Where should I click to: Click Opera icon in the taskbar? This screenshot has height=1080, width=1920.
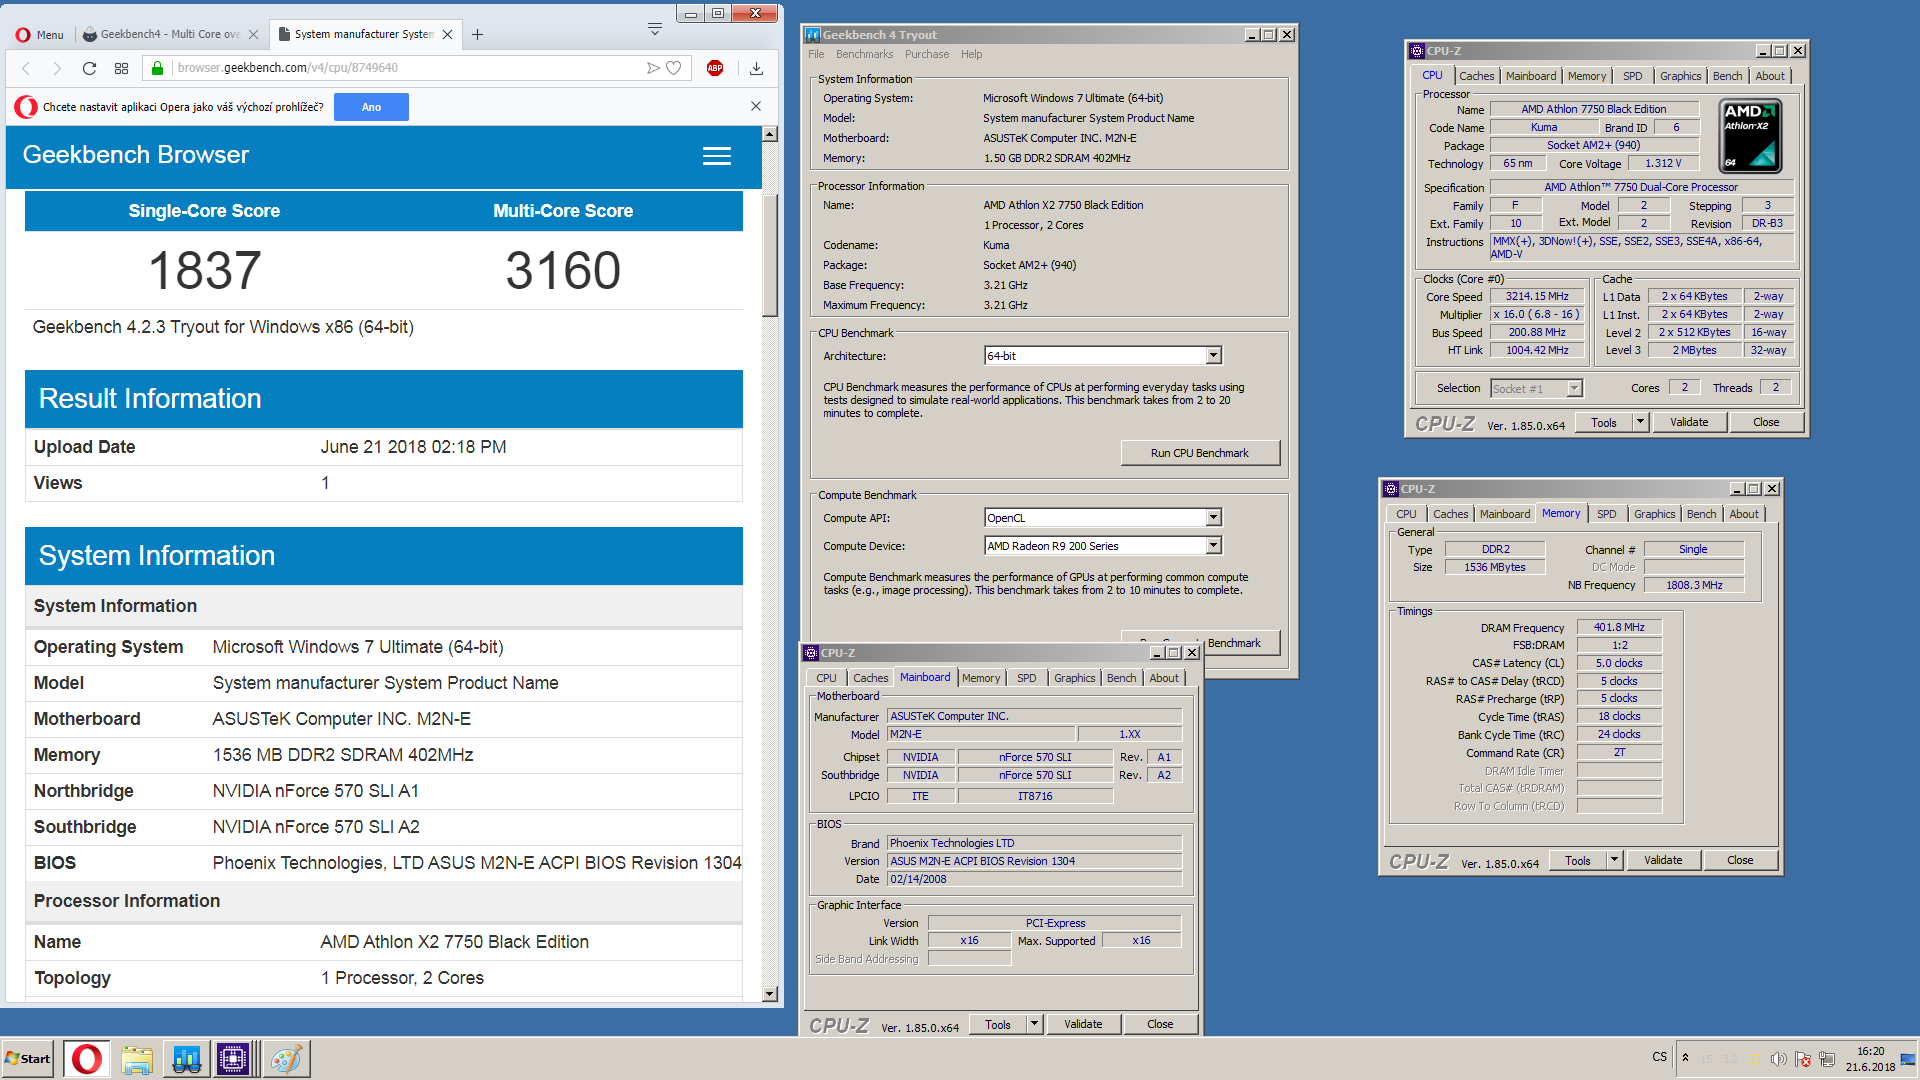click(87, 1059)
